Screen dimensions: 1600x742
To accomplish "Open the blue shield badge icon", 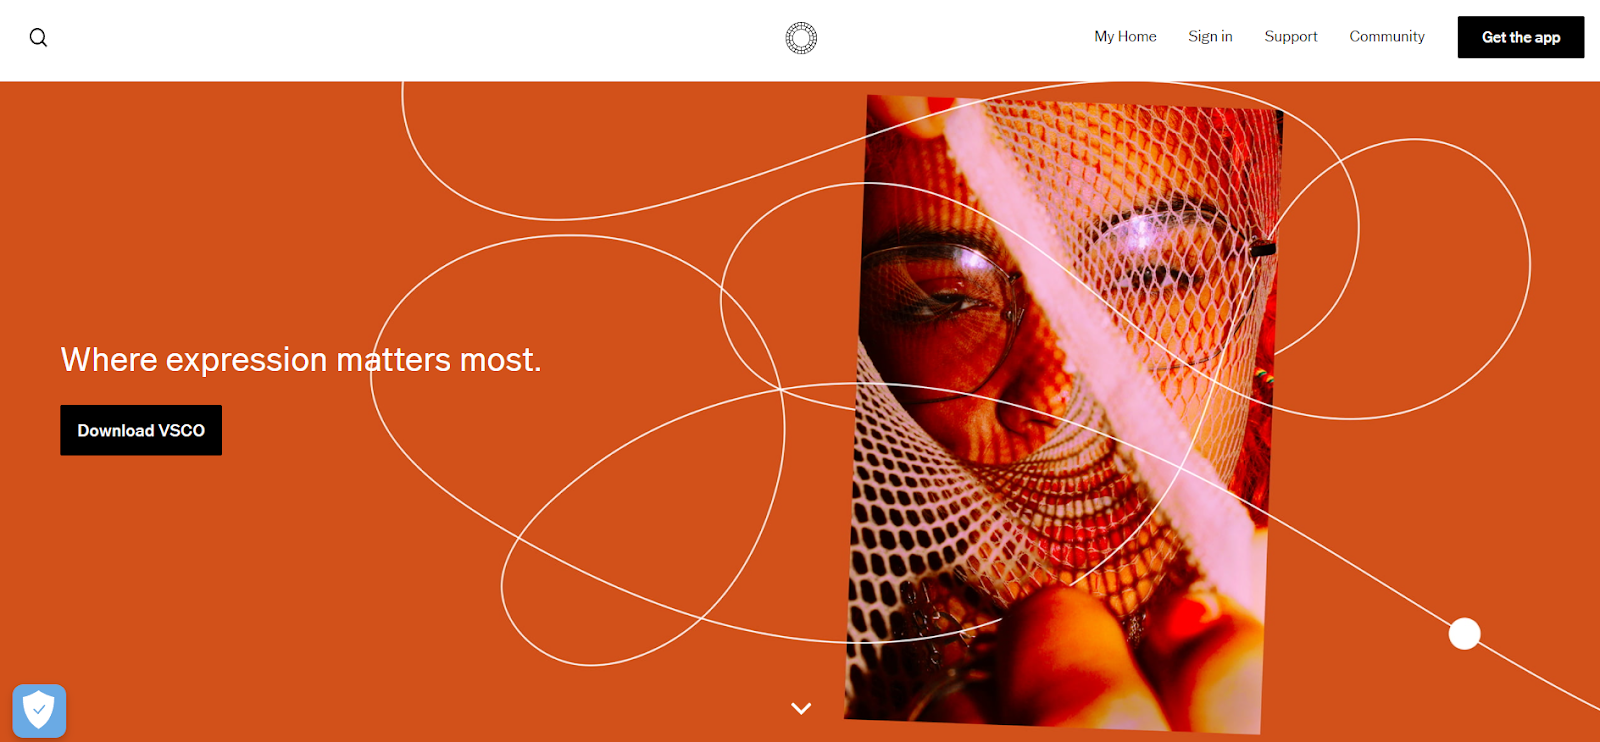I will click(39, 711).
